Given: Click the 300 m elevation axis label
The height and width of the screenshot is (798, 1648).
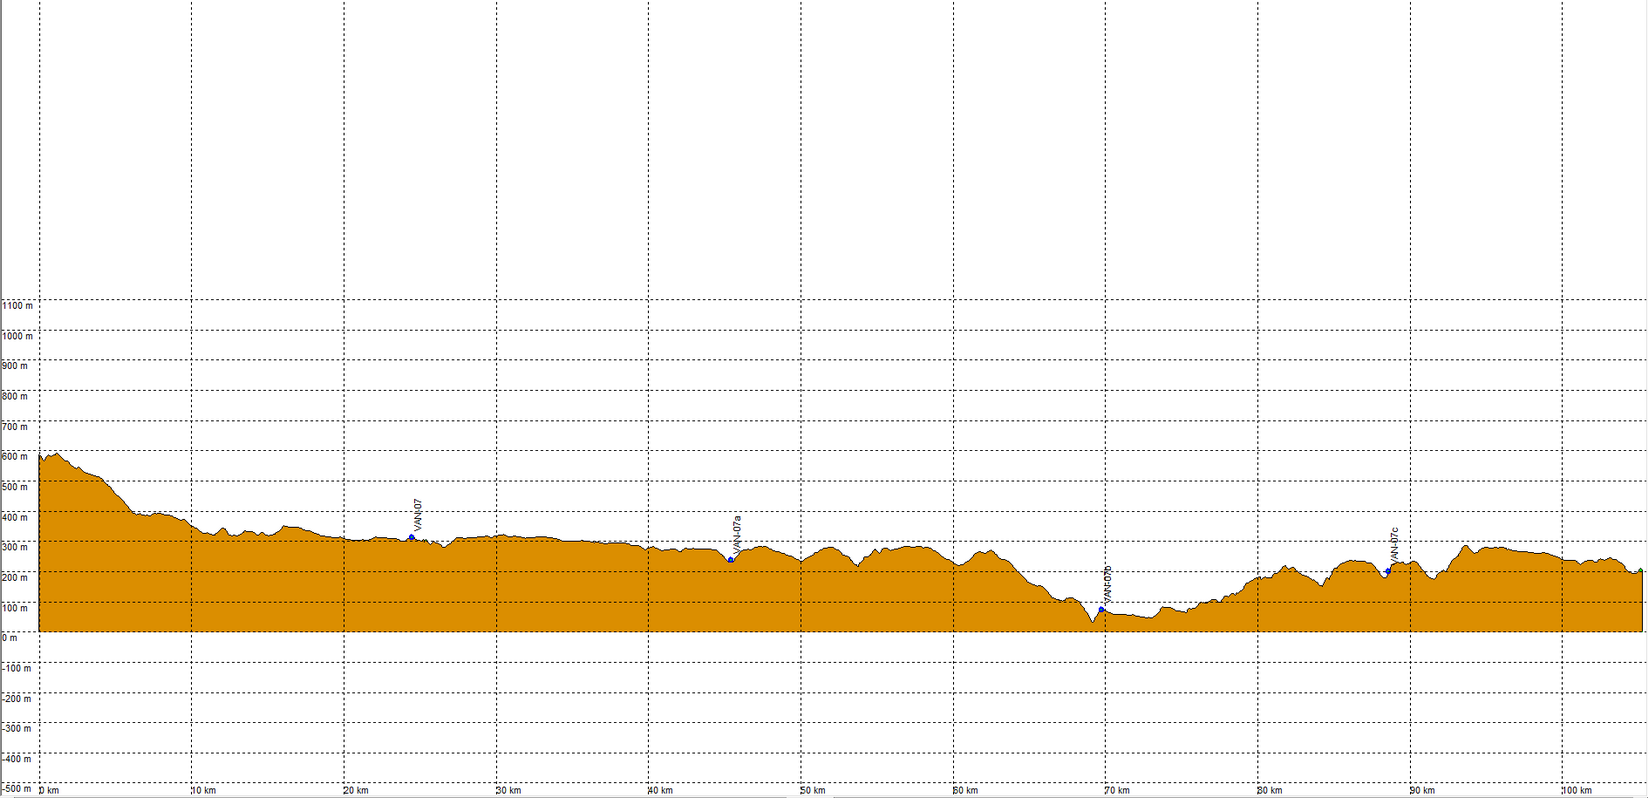Looking at the screenshot, I should click(x=15, y=547).
